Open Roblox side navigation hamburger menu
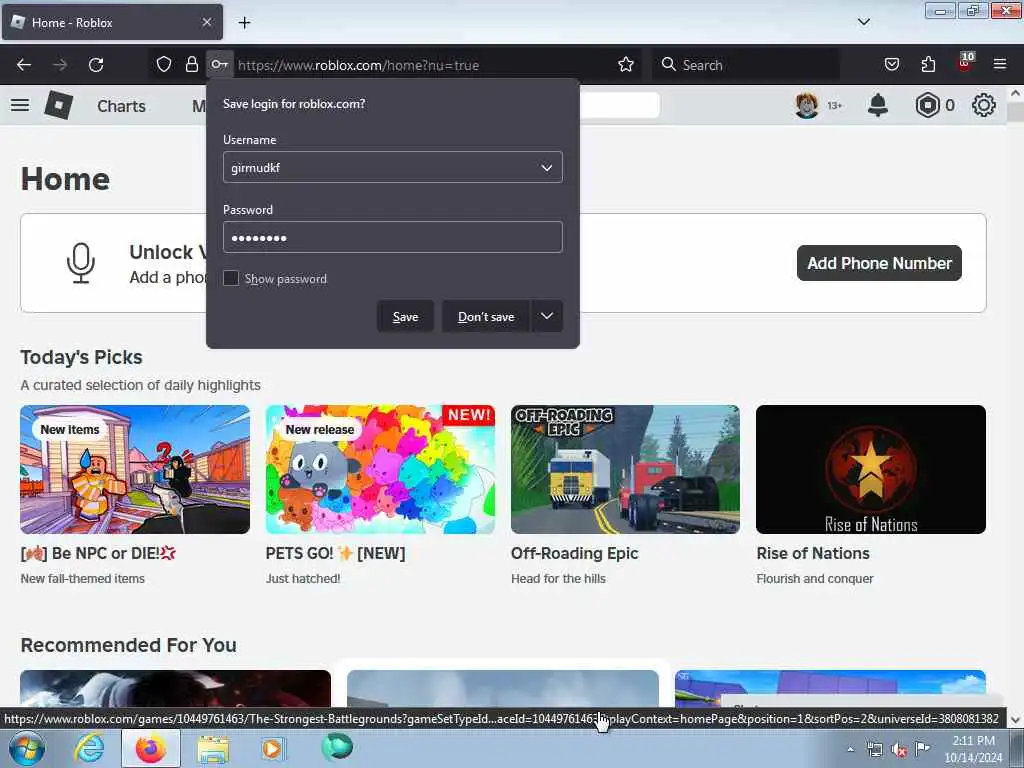The image size is (1024, 768). click(20, 104)
